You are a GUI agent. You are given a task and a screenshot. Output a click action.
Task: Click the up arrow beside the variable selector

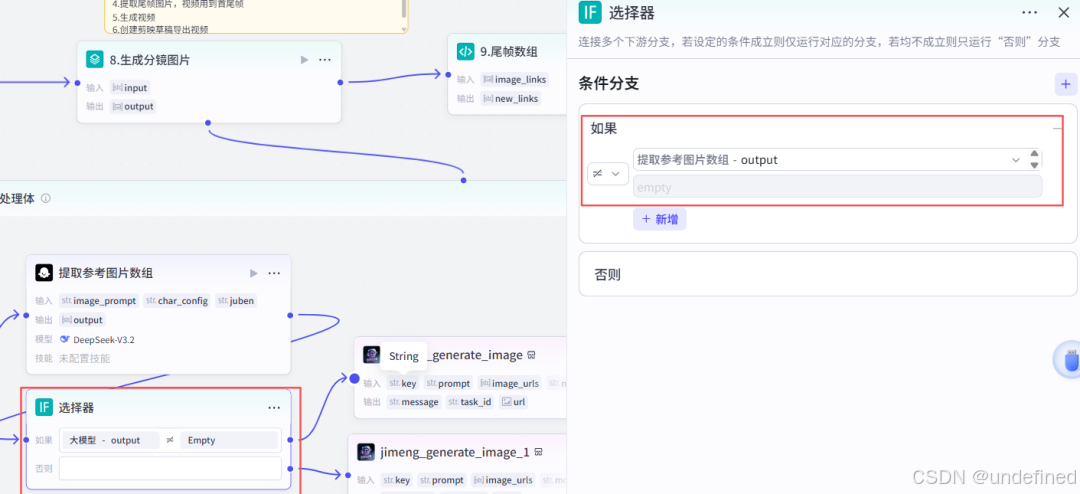tap(1034, 154)
